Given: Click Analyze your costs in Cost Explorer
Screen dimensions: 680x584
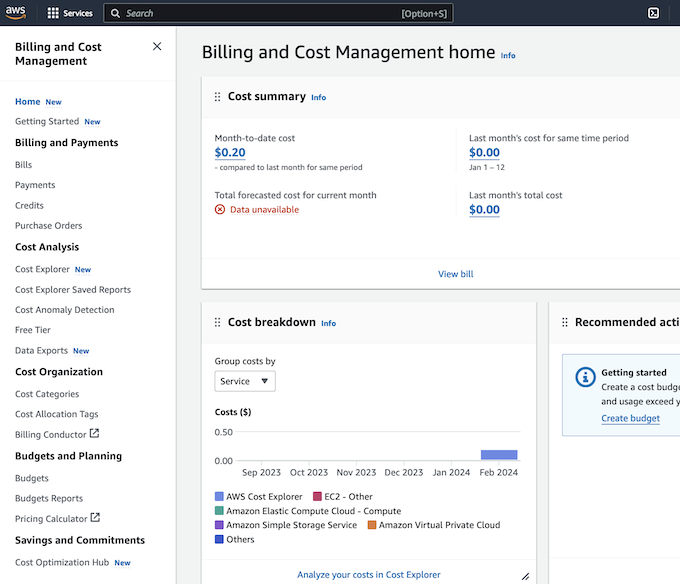Looking at the screenshot, I should tap(368, 575).
